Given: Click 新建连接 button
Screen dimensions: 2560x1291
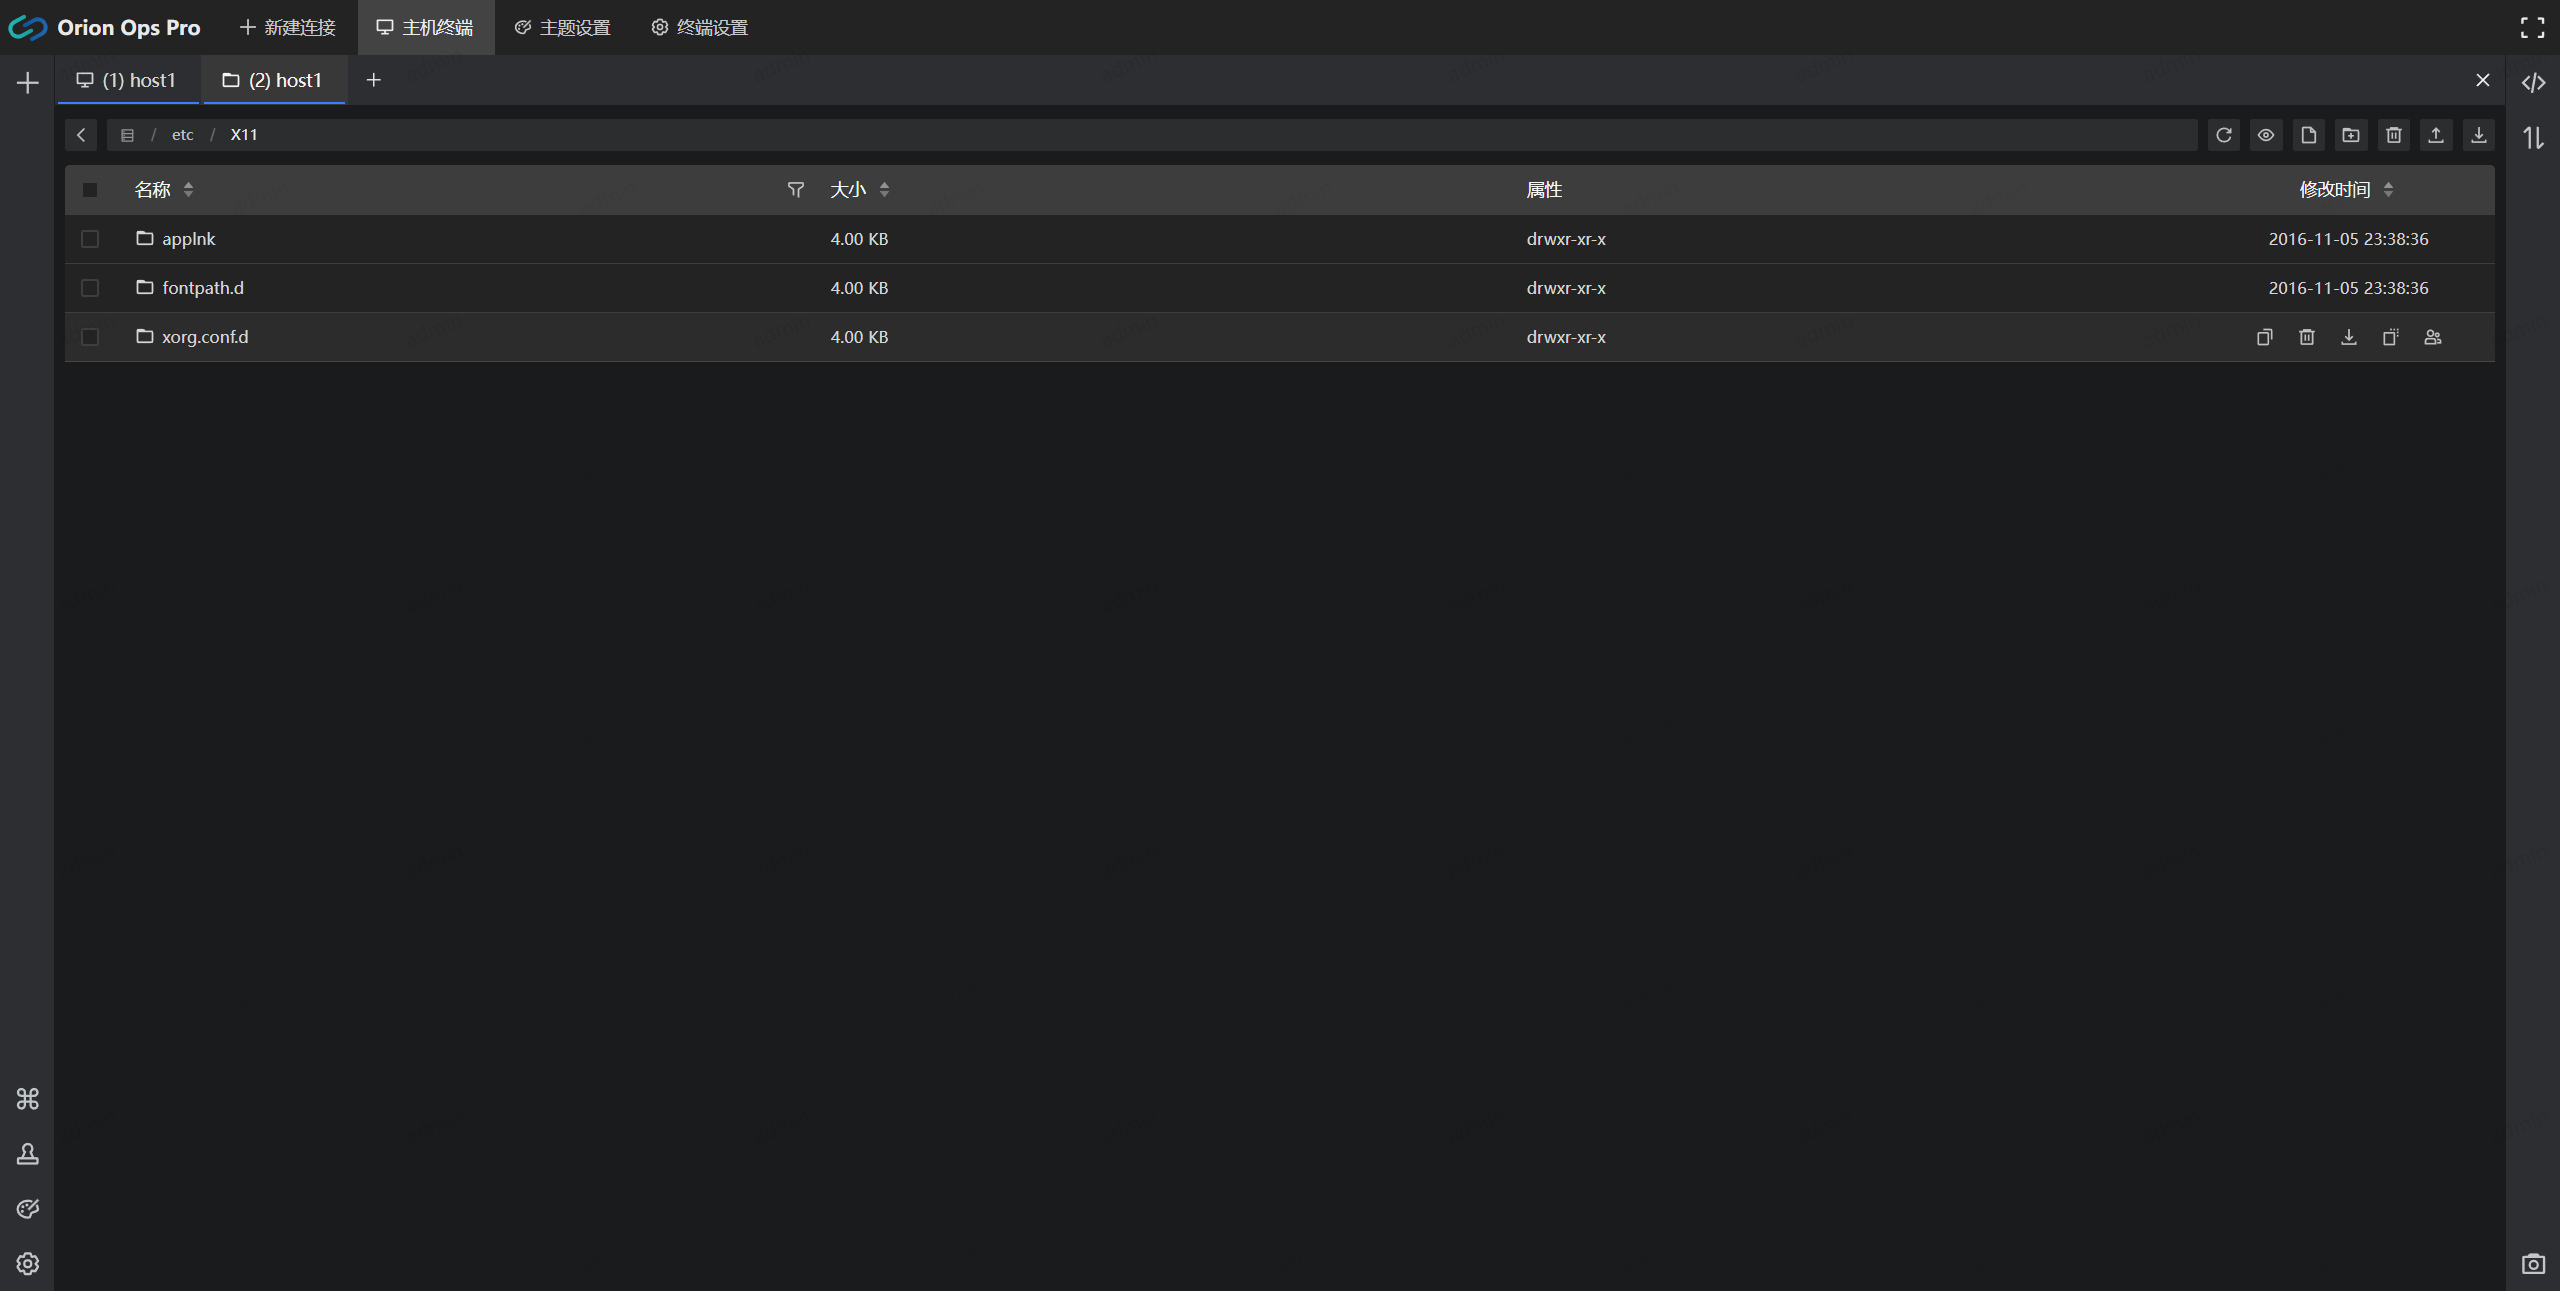Looking at the screenshot, I should tap(288, 28).
